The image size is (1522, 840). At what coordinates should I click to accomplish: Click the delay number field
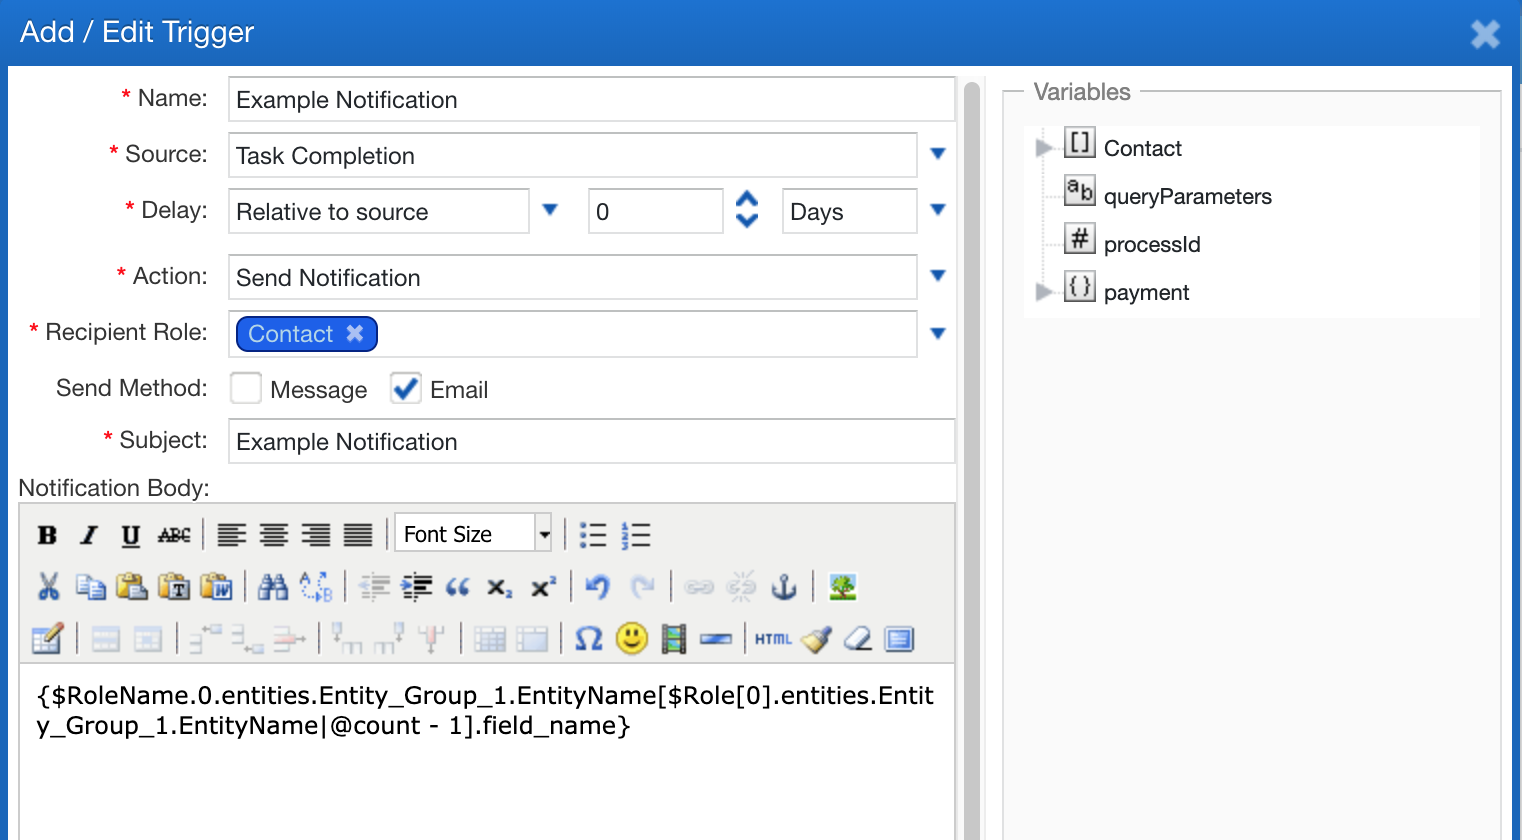pos(656,212)
